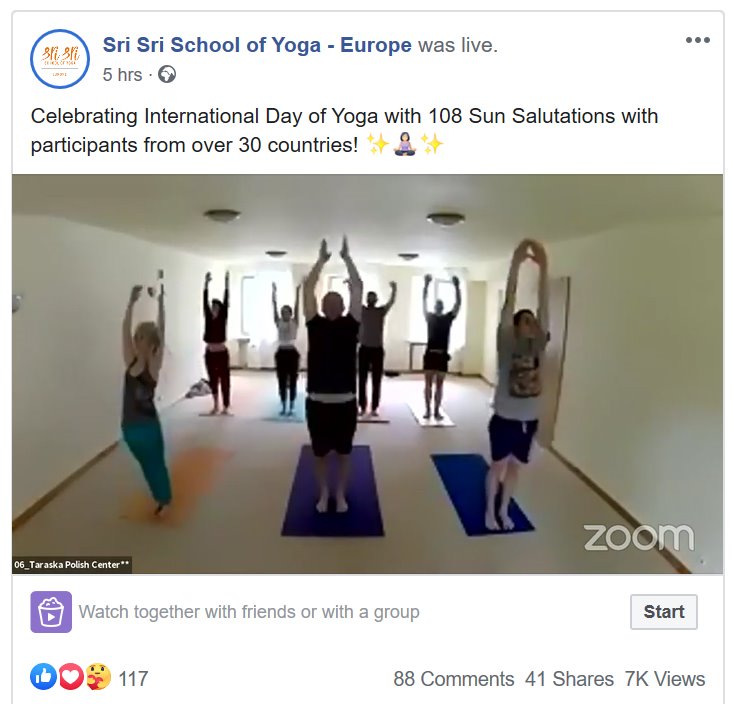This screenshot has width=733, height=704.
Task: Click the 7K Views count
Action: tap(665, 679)
